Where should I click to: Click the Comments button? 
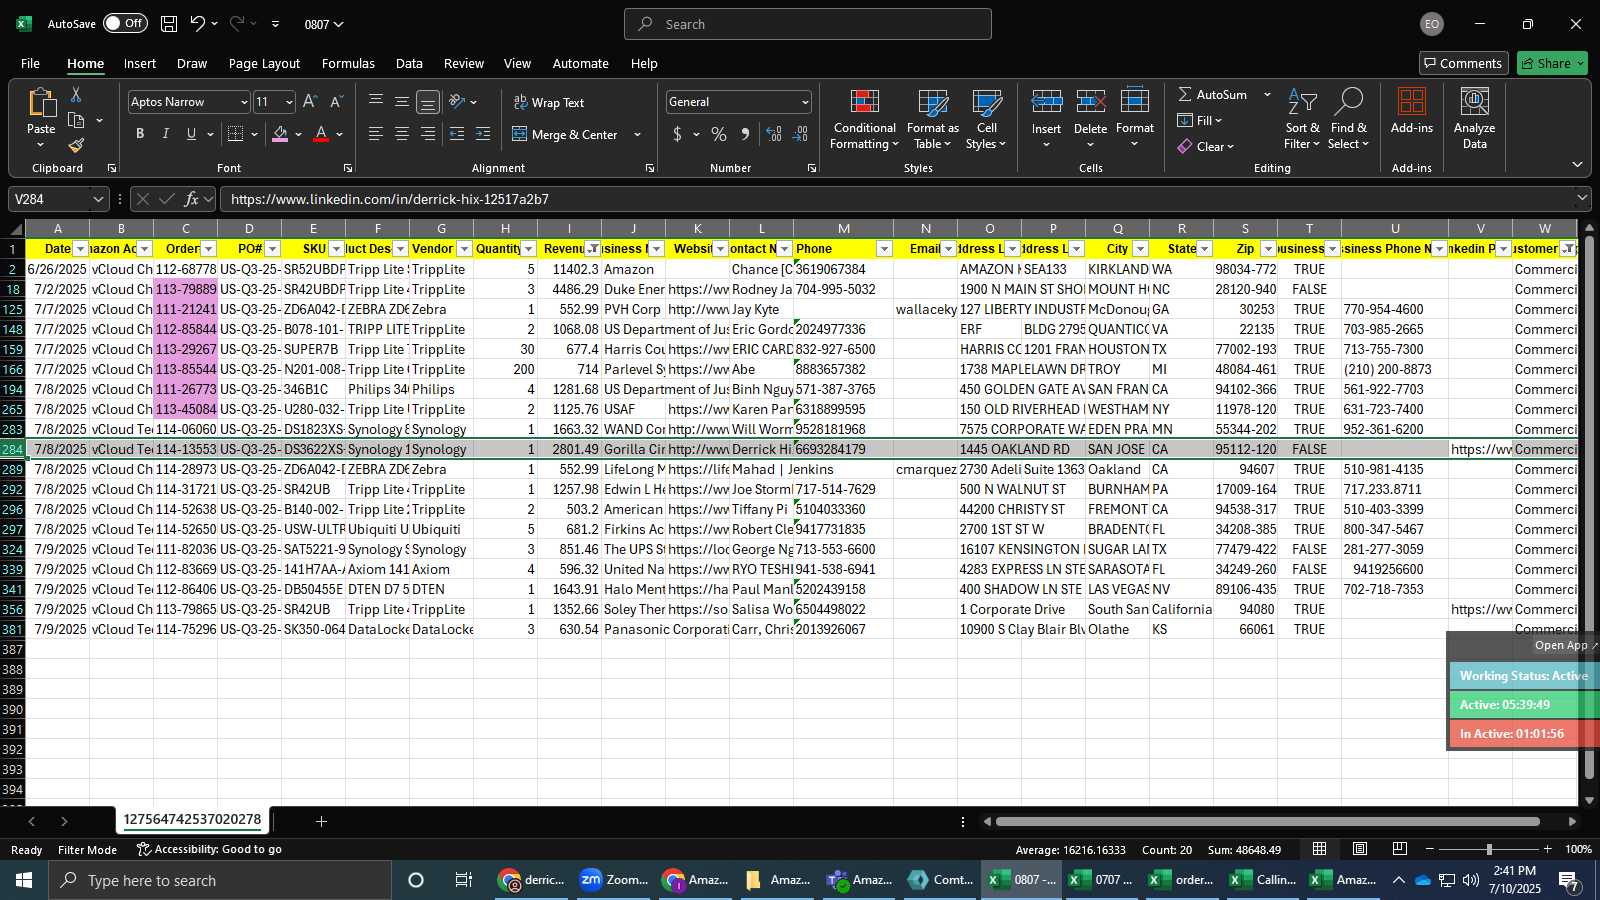pos(1463,63)
